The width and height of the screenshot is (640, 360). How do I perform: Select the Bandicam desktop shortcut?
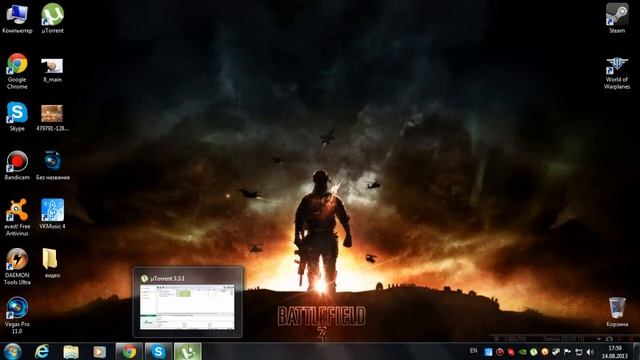[17, 165]
